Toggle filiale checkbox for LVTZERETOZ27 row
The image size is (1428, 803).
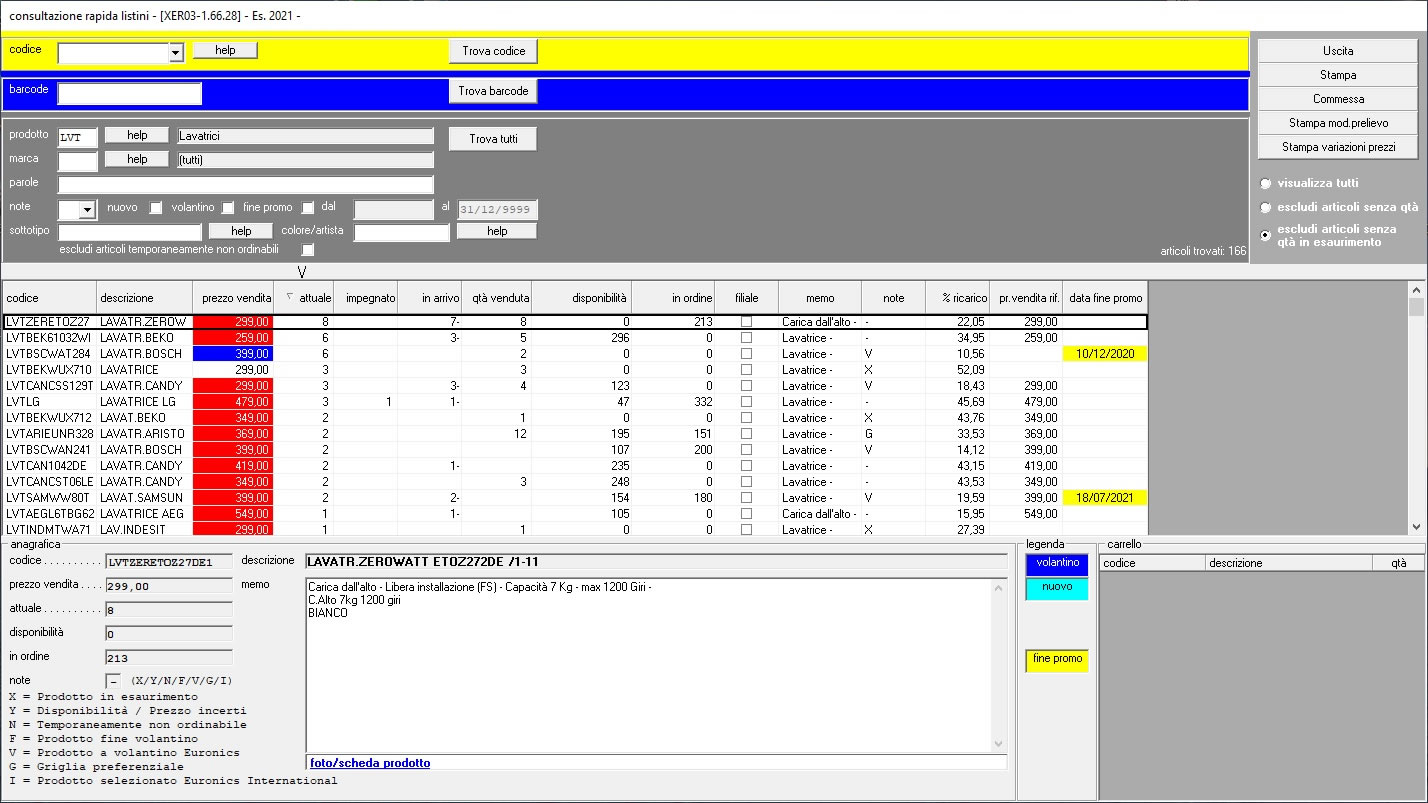[746, 322]
